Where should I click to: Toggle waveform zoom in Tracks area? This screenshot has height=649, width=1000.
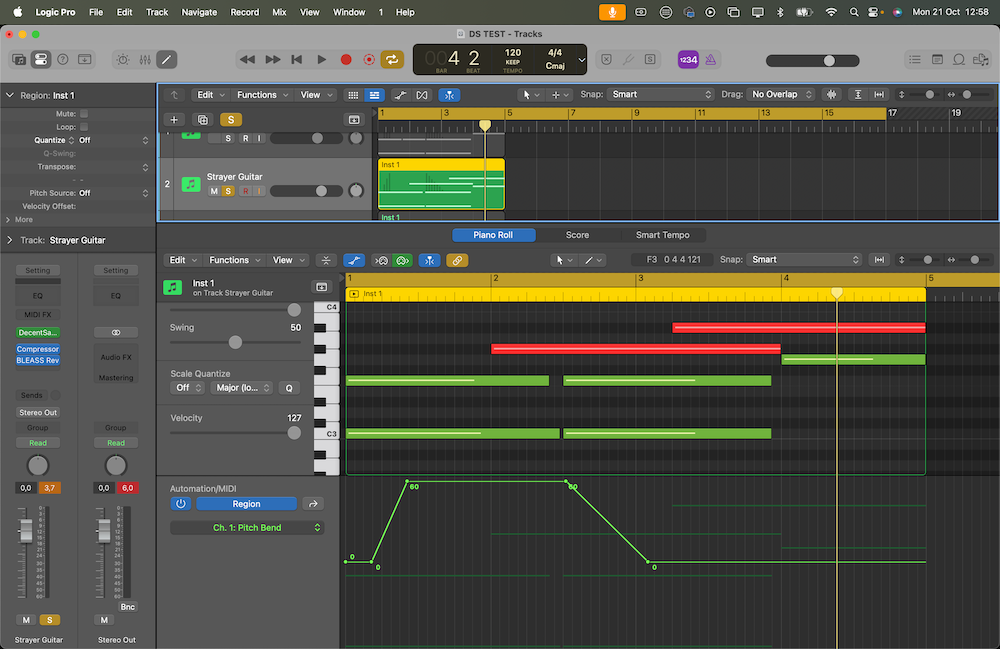pyautogui.click(x=831, y=94)
